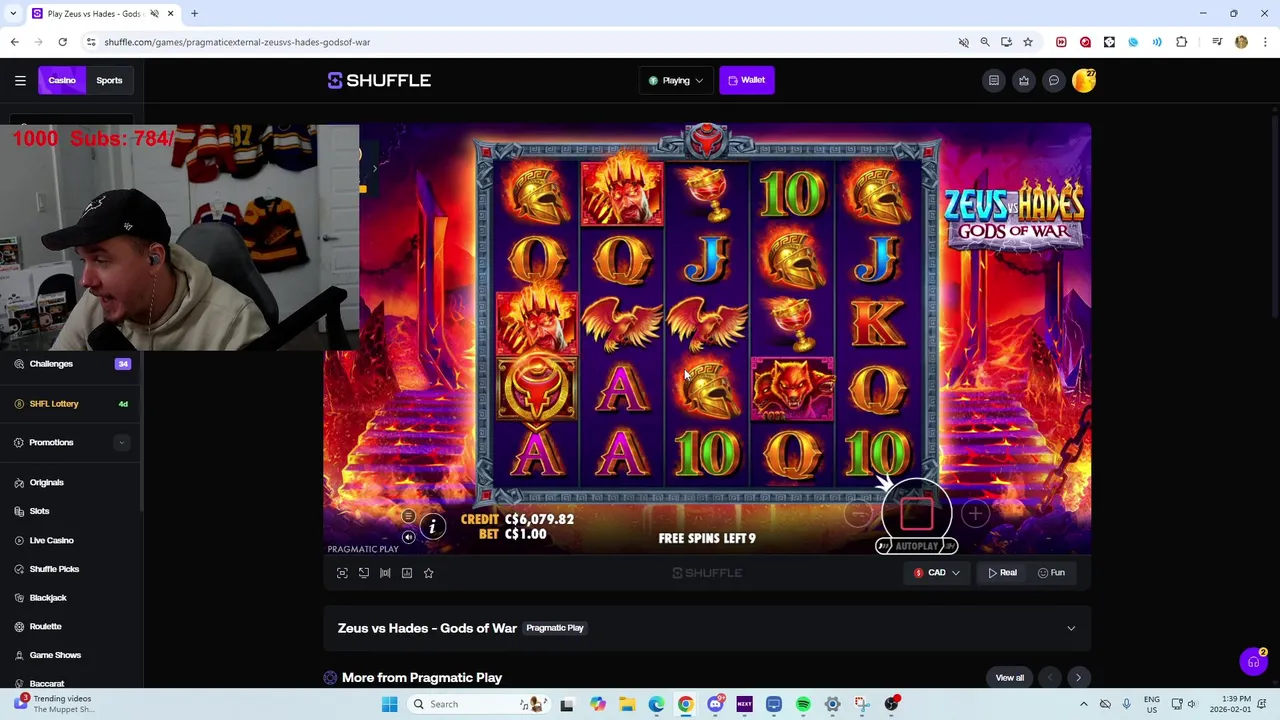The width and height of the screenshot is (1280, 720).
Task: Open the live stats chart icon
Action: pyautogui.click(x=407, y=573)
